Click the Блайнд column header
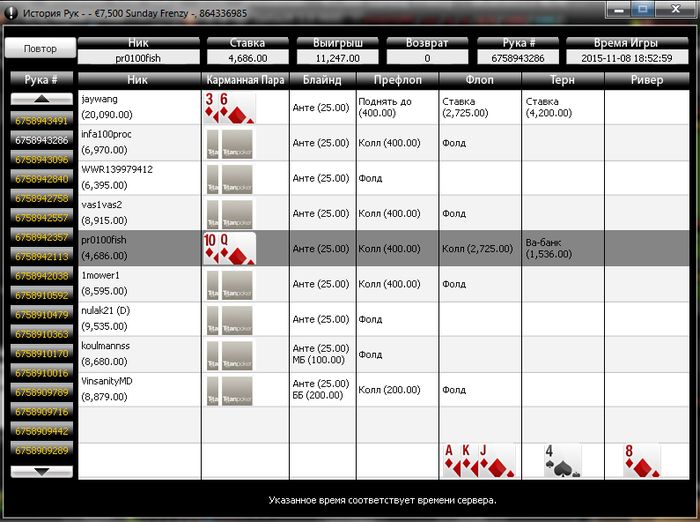This screenshot has height=522, width=700. coord(322,80)
